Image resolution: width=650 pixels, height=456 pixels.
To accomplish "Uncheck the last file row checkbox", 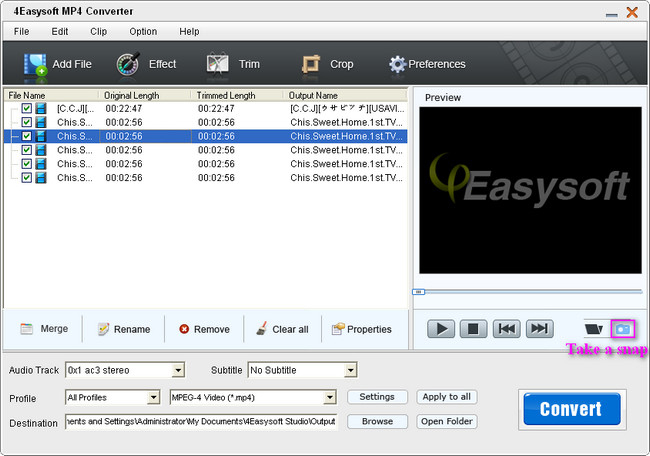I will (x=27, y=177).
